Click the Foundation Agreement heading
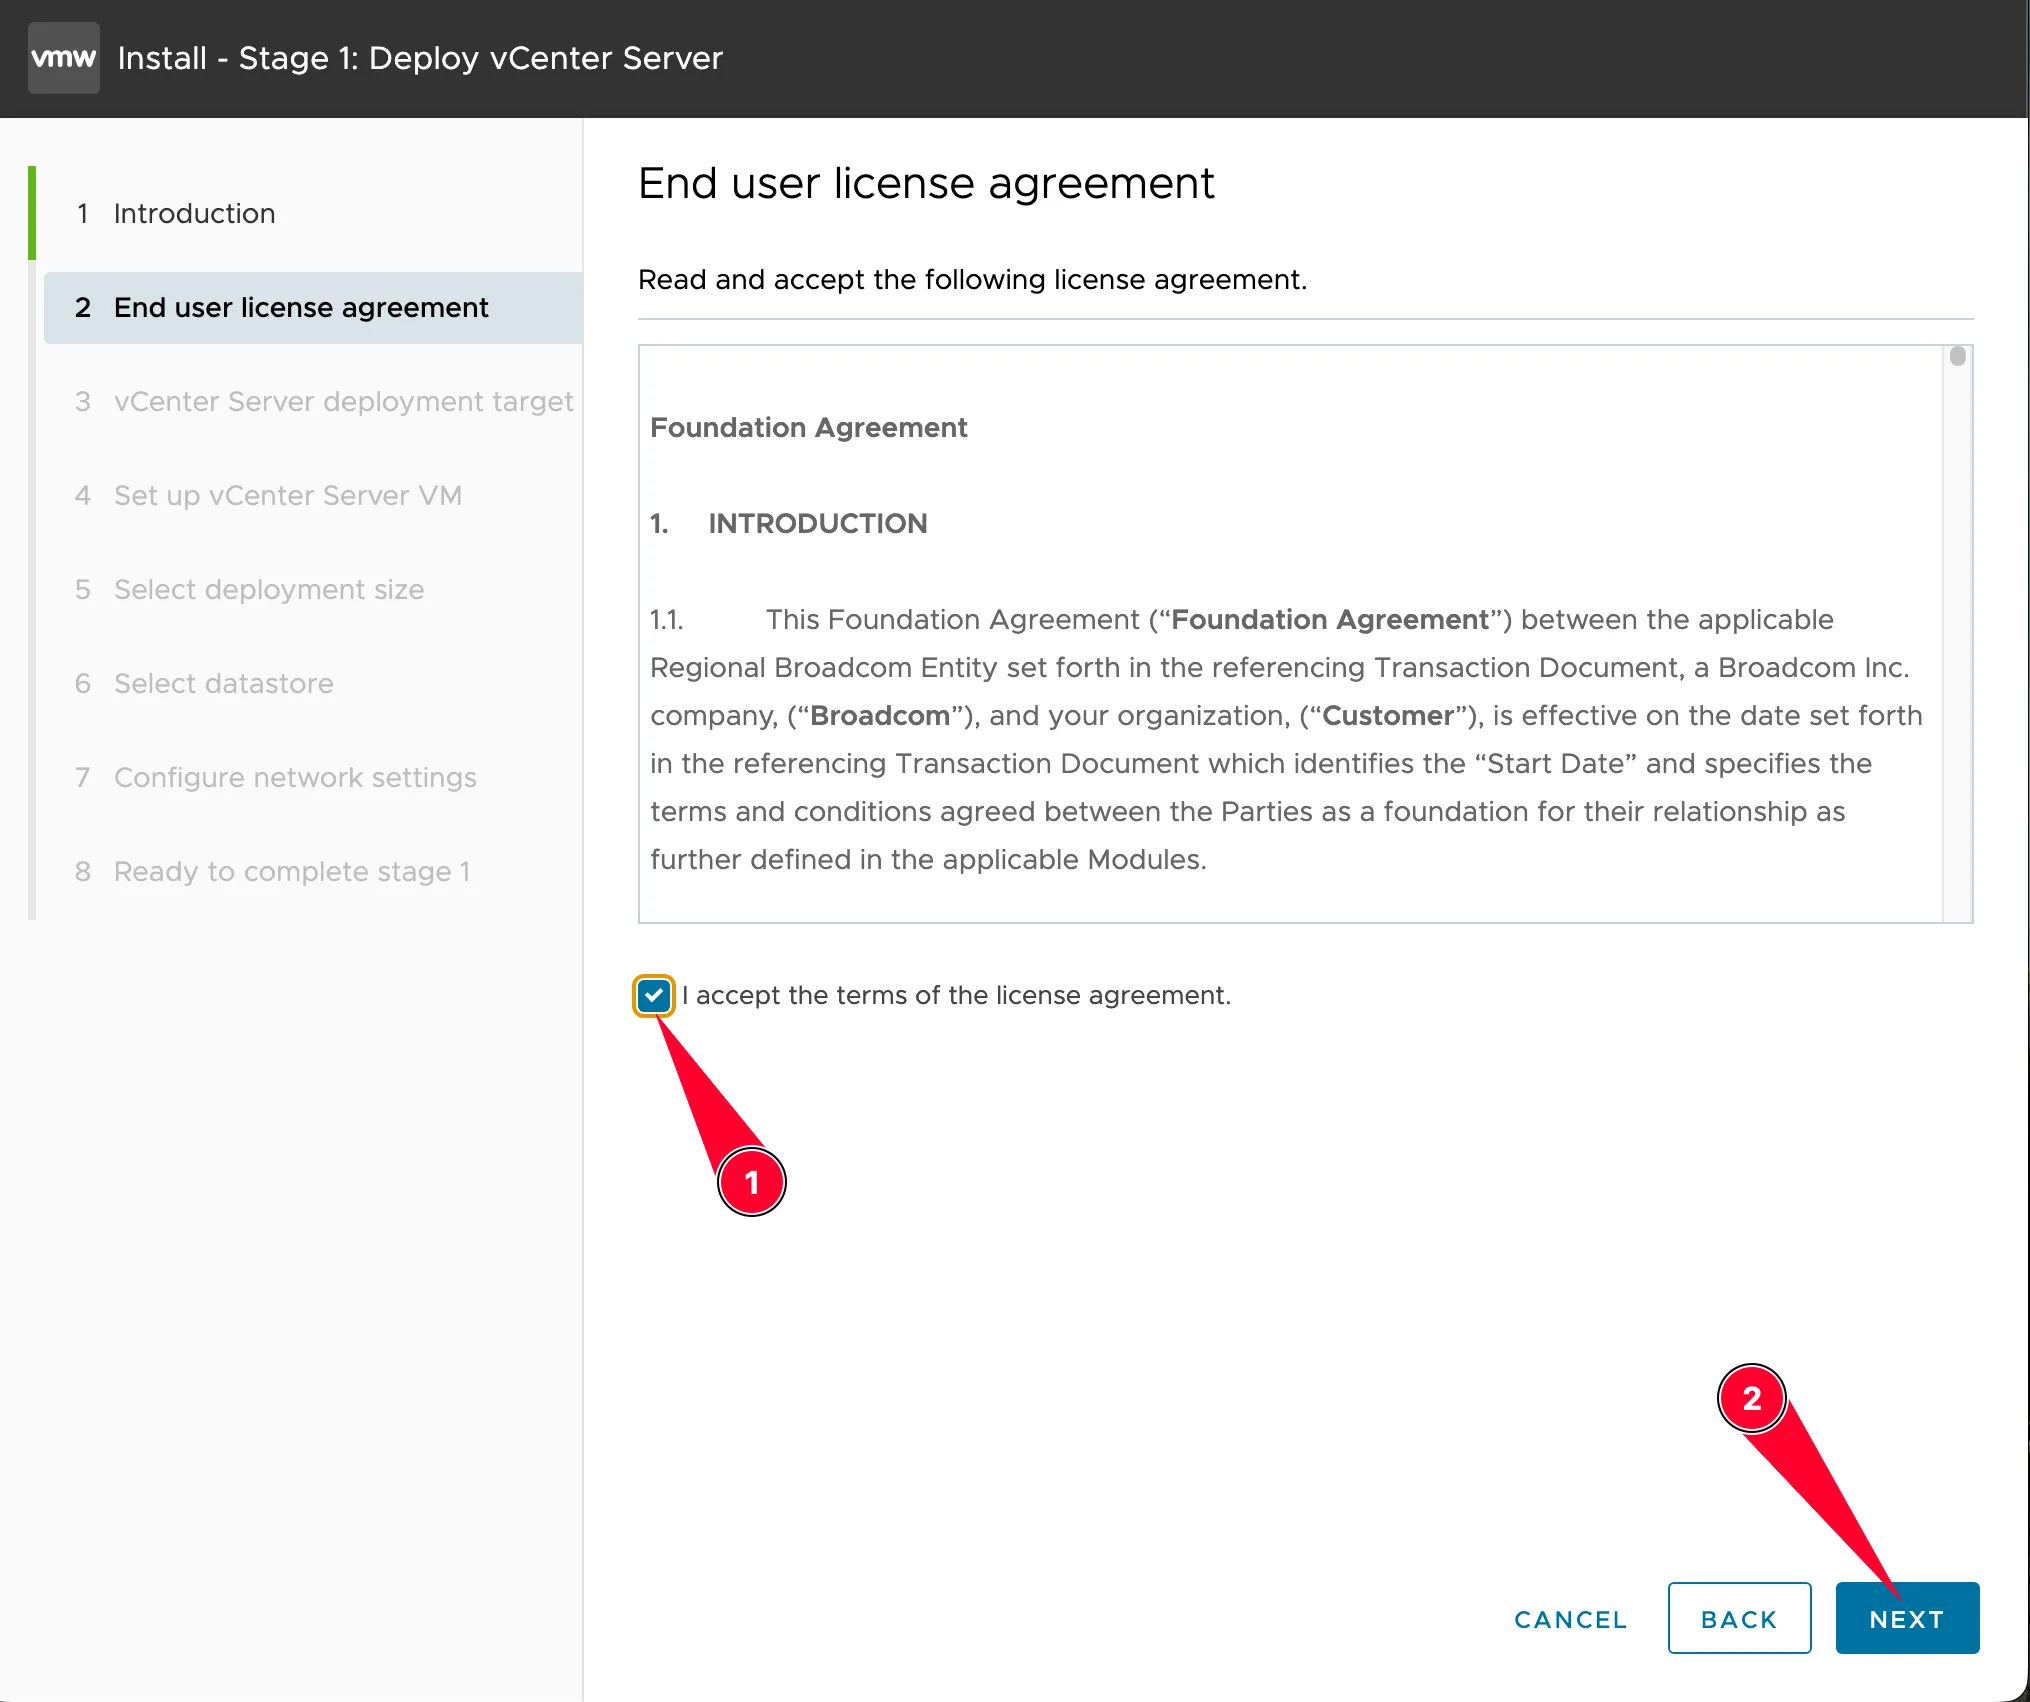 click(x=809, y=428)
